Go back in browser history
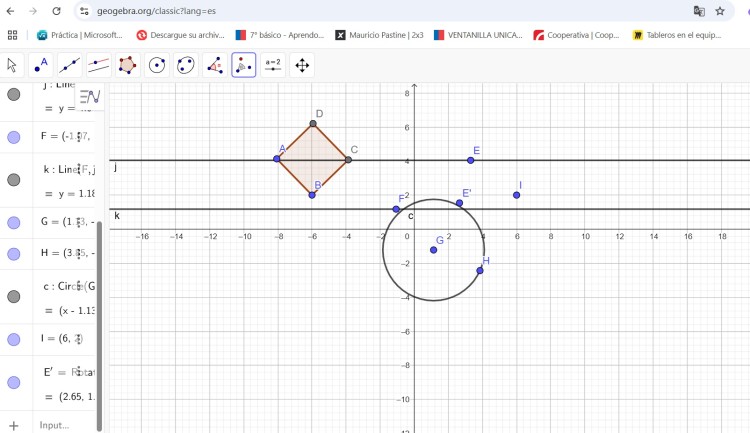Image resolution: width=750 pixels, height=433 pixels. (x=10, y=11)
